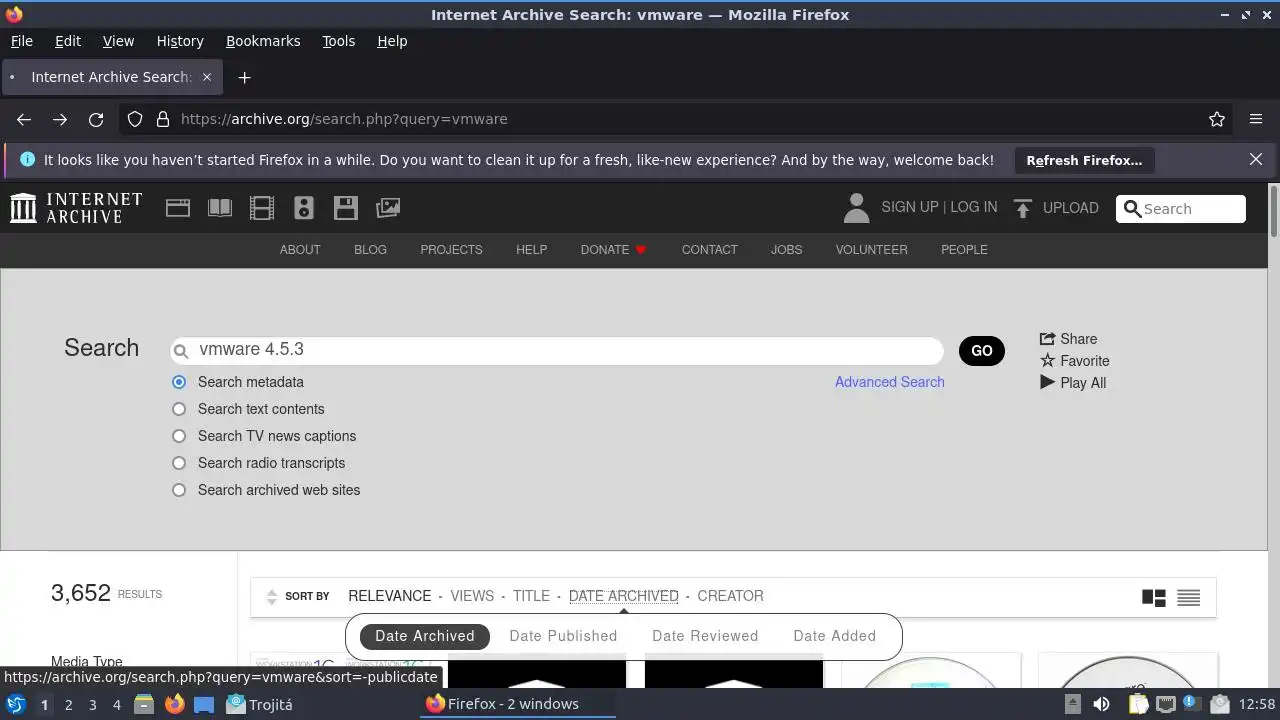Dismiss the Refresh Firefox notification bar

click(1256, 160)
